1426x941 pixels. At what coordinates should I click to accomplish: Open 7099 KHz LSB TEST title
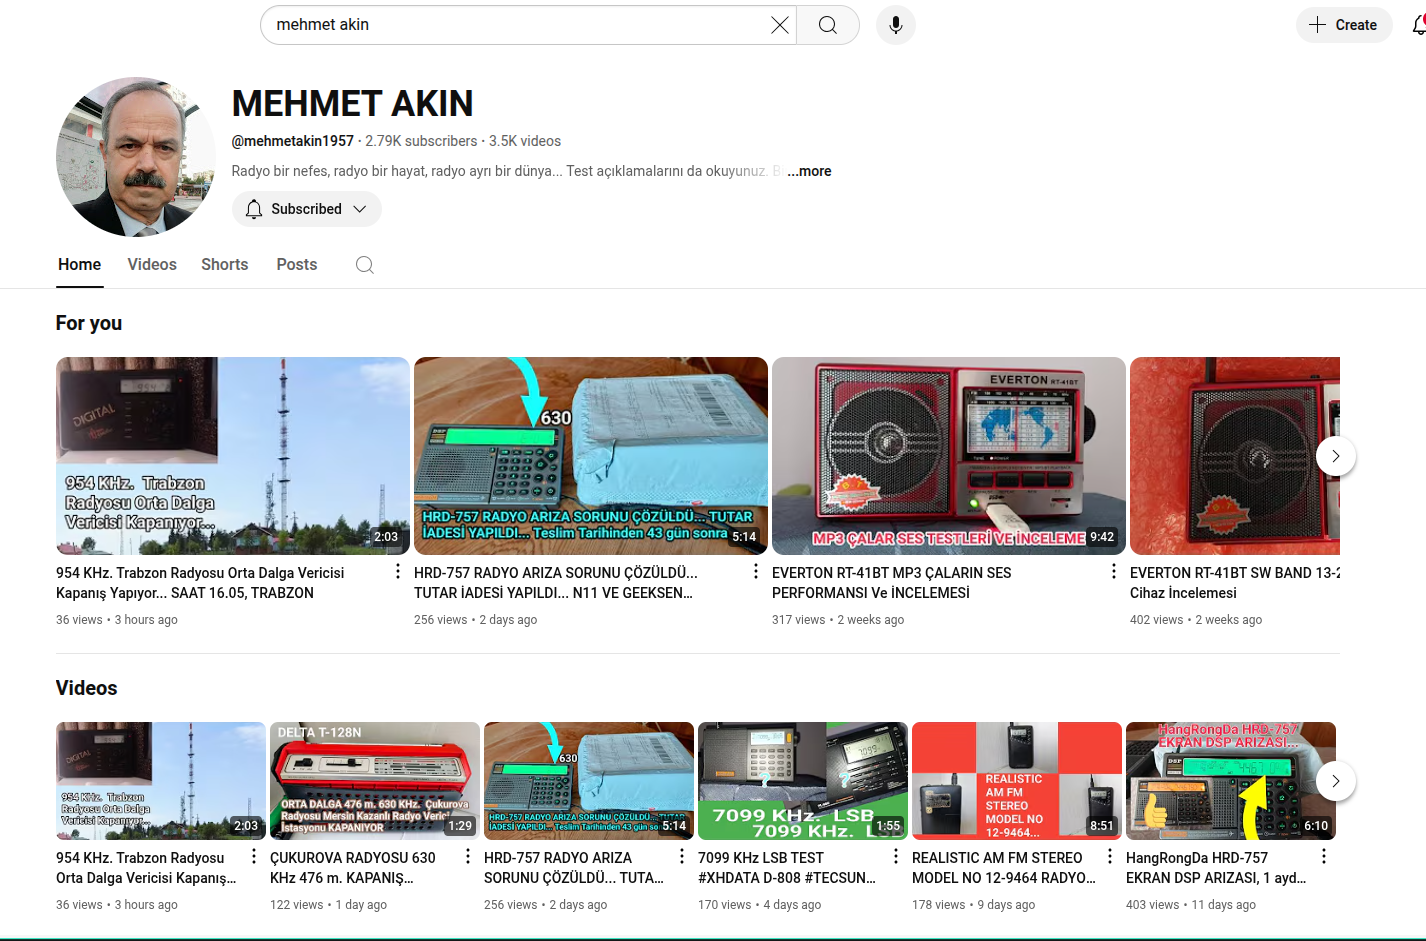click(x=787, y=868)
